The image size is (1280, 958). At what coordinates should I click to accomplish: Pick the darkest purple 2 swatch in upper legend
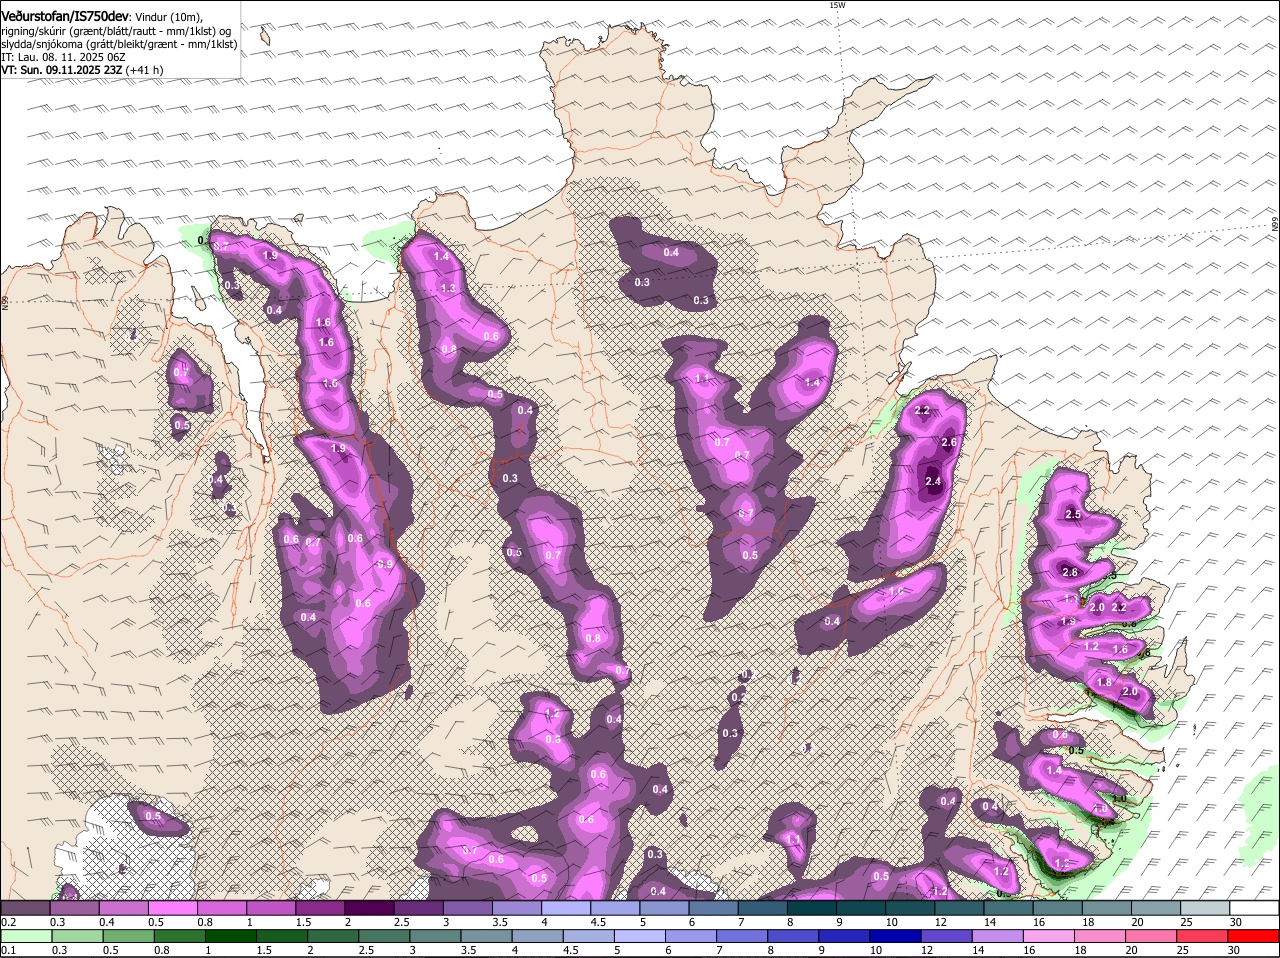coord(370,908)
